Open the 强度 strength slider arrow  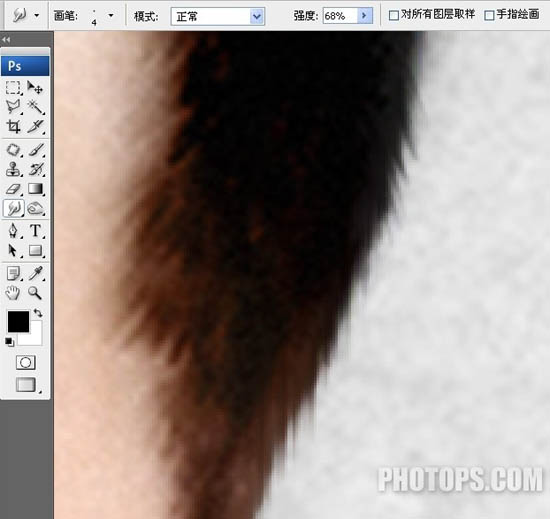point(364,15)
